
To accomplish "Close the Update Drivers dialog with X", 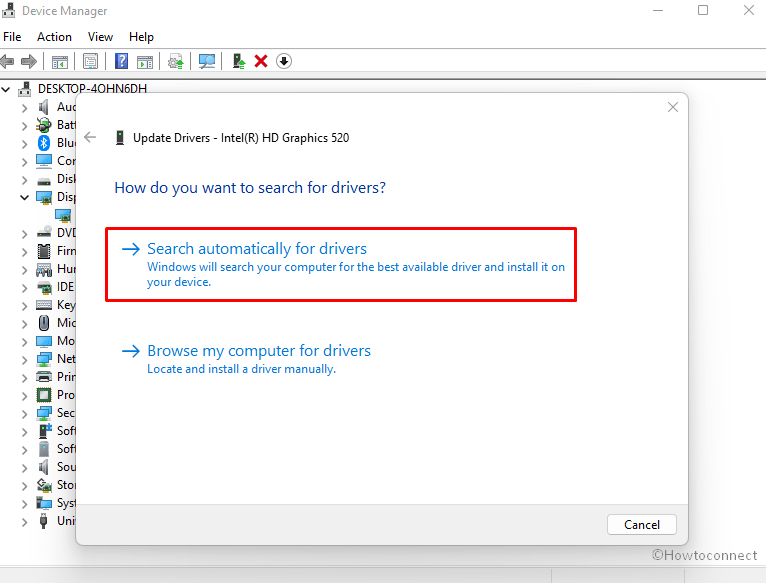I will (673, 107).
